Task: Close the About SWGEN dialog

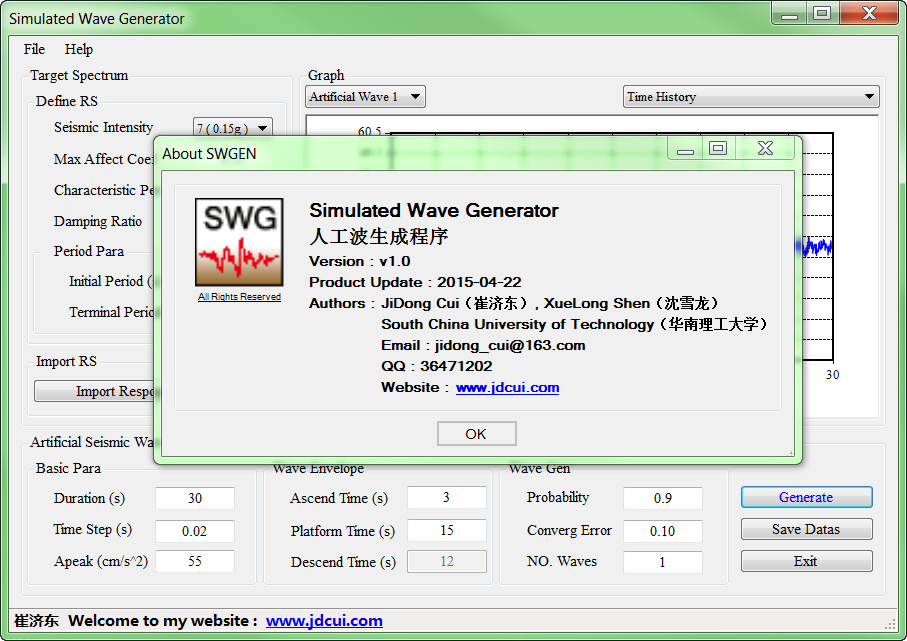Action: coord(765,149)
